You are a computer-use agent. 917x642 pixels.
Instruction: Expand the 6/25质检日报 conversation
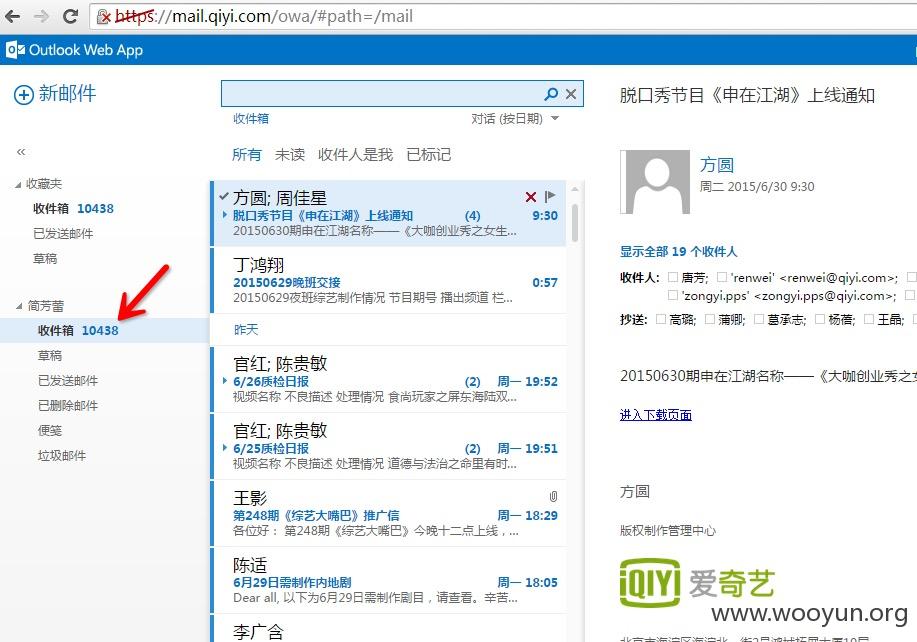[x=225, y=448]
